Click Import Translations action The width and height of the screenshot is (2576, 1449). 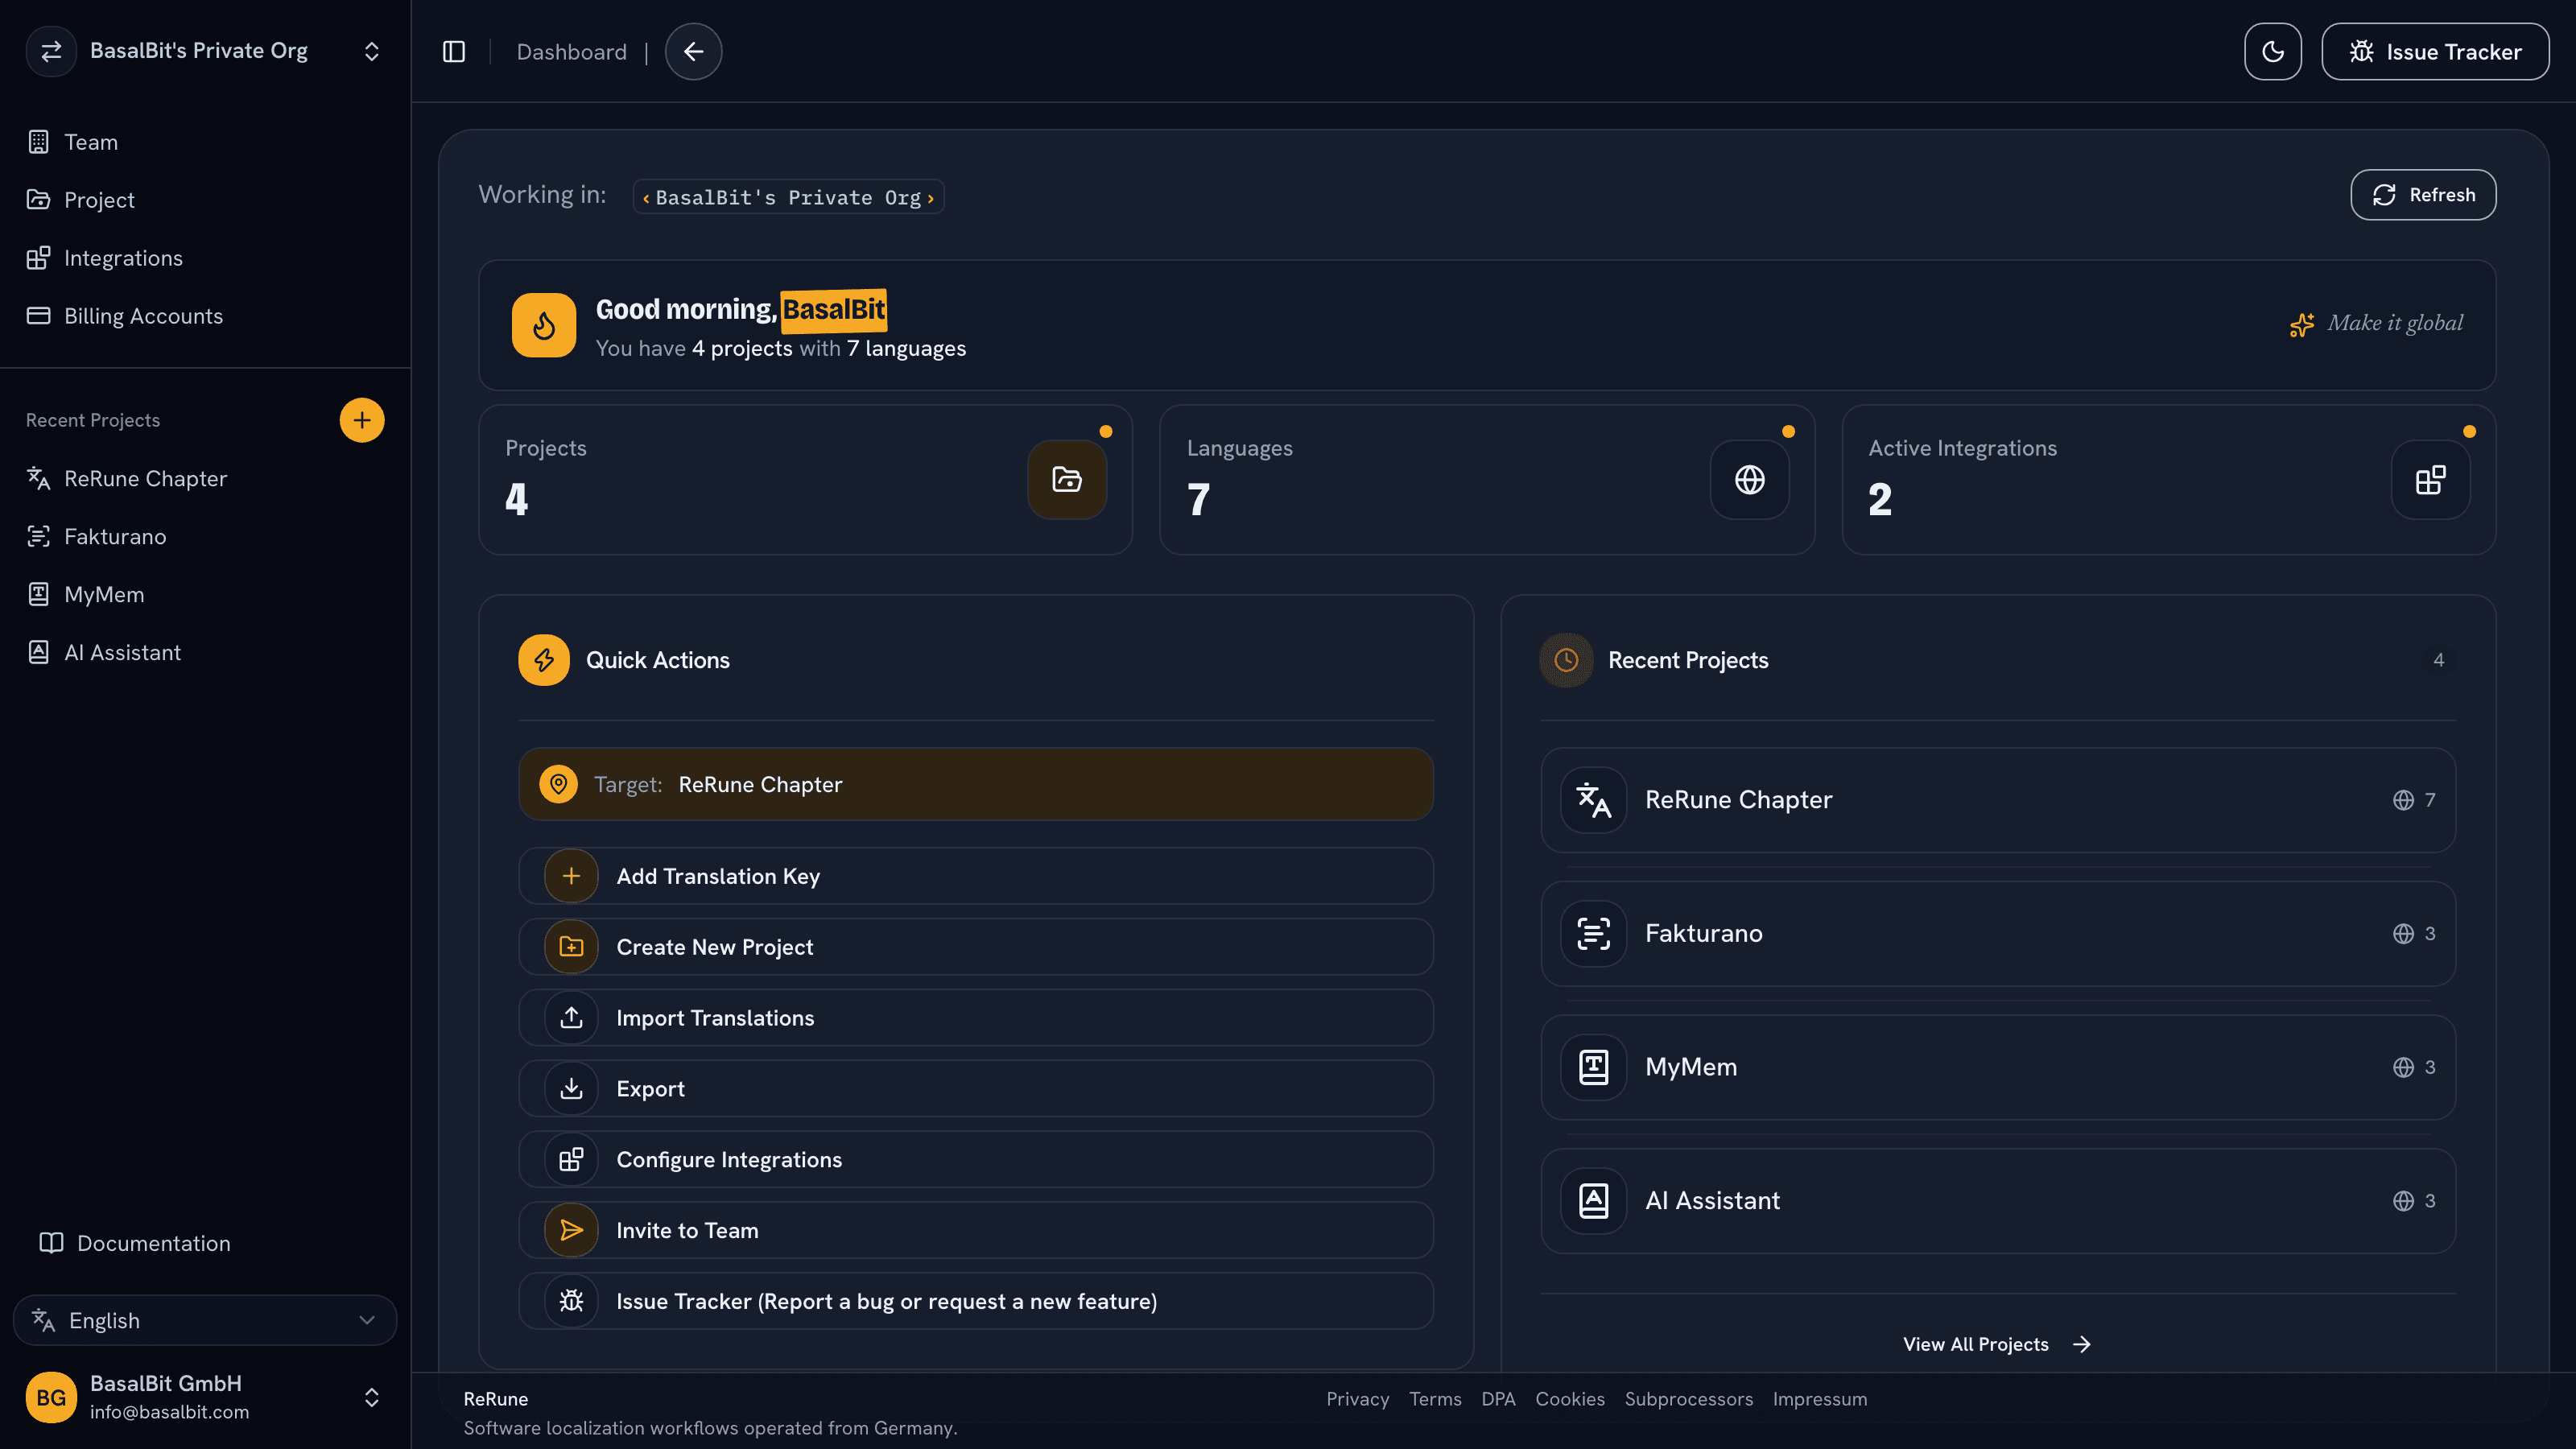pos(976,1018)
